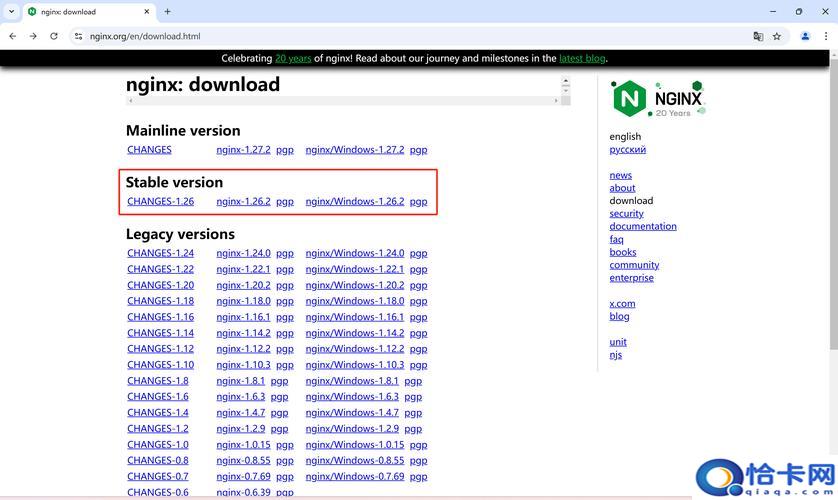
Task: Open the documentation link in sidebar
Action: 643,226
